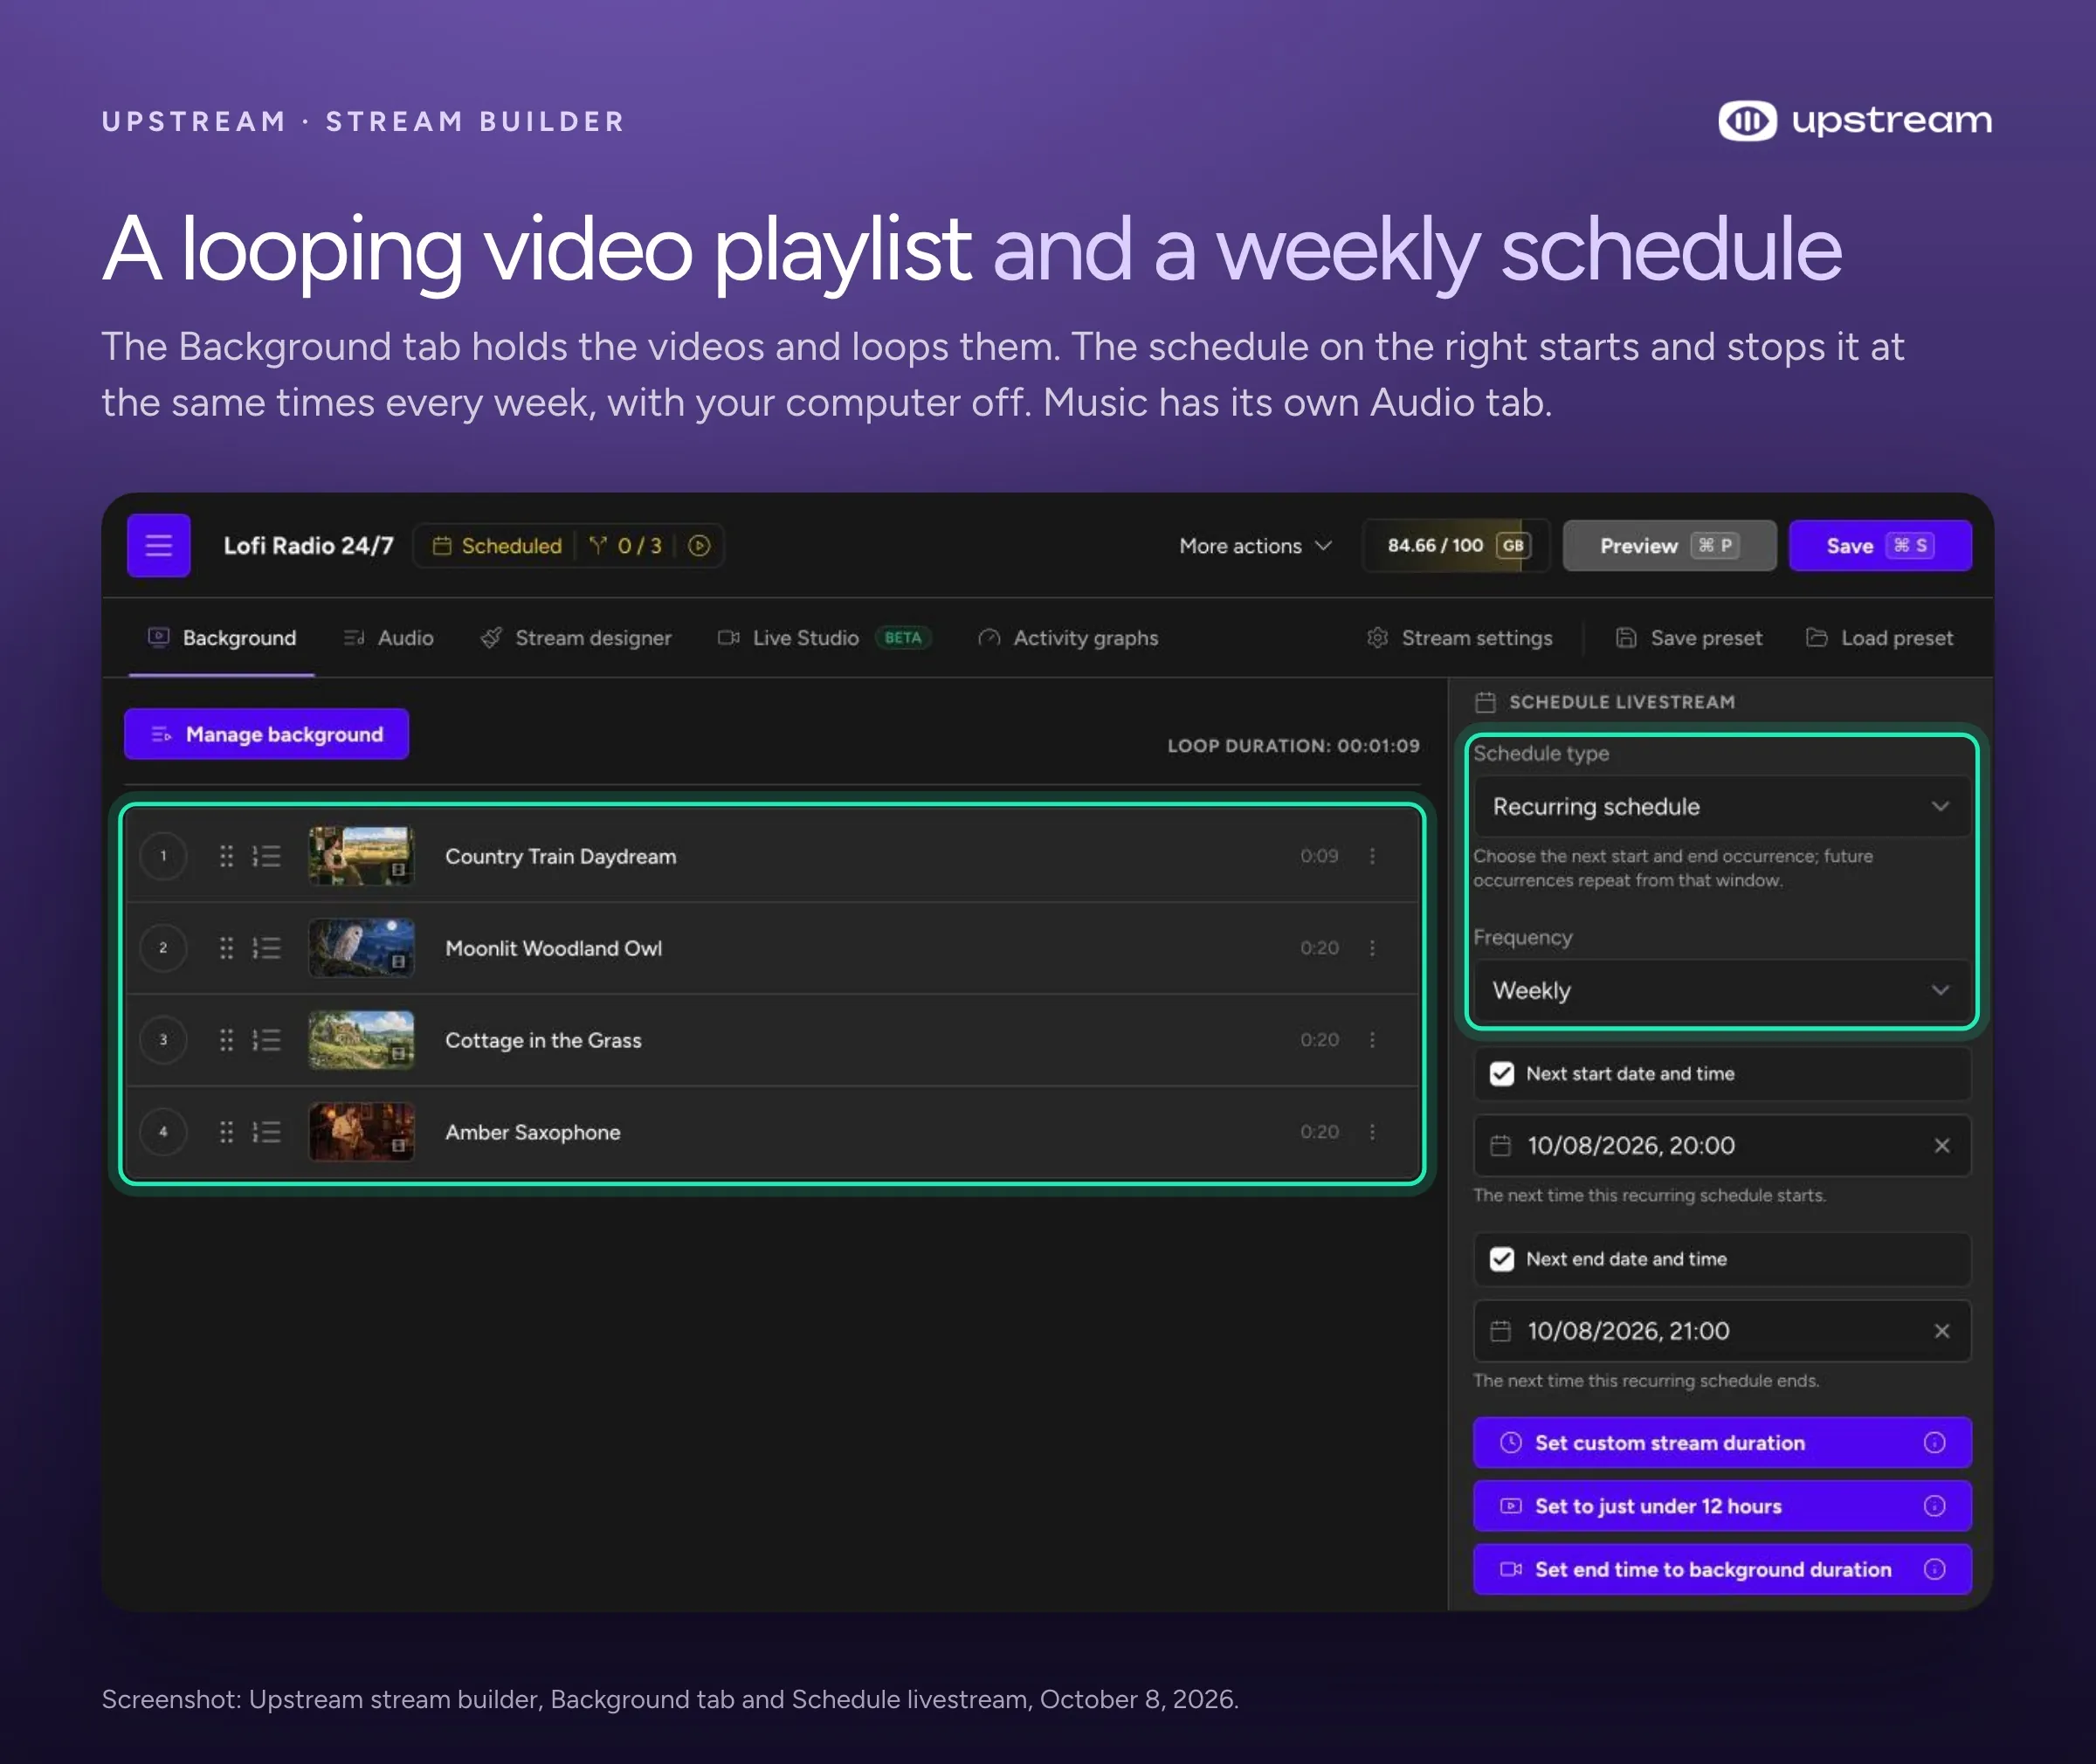This screenshot has height=1764, width=2096.
Task: Click the 10/08/2026, 21:00 end date field
Action: click(1722, 1331)
